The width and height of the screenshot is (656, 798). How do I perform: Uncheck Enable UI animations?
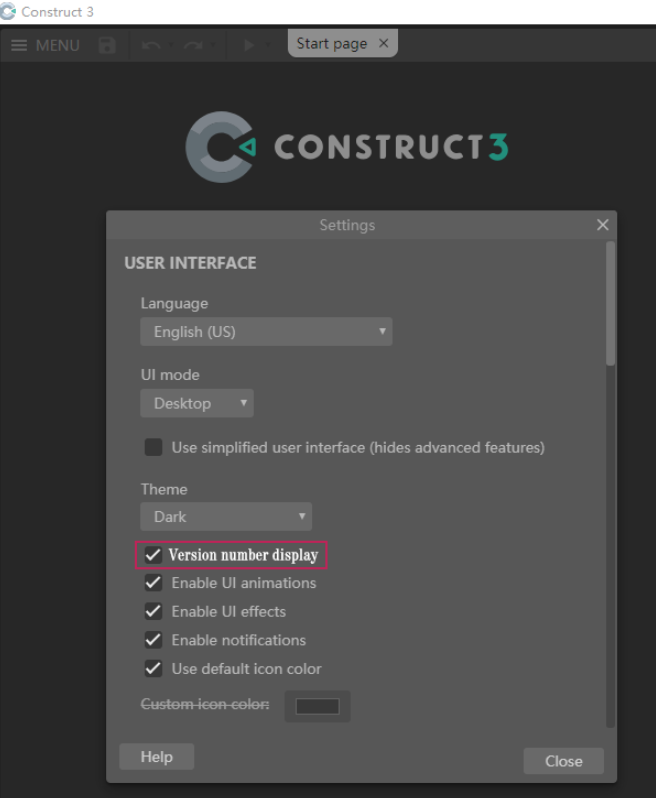(153, 583)
